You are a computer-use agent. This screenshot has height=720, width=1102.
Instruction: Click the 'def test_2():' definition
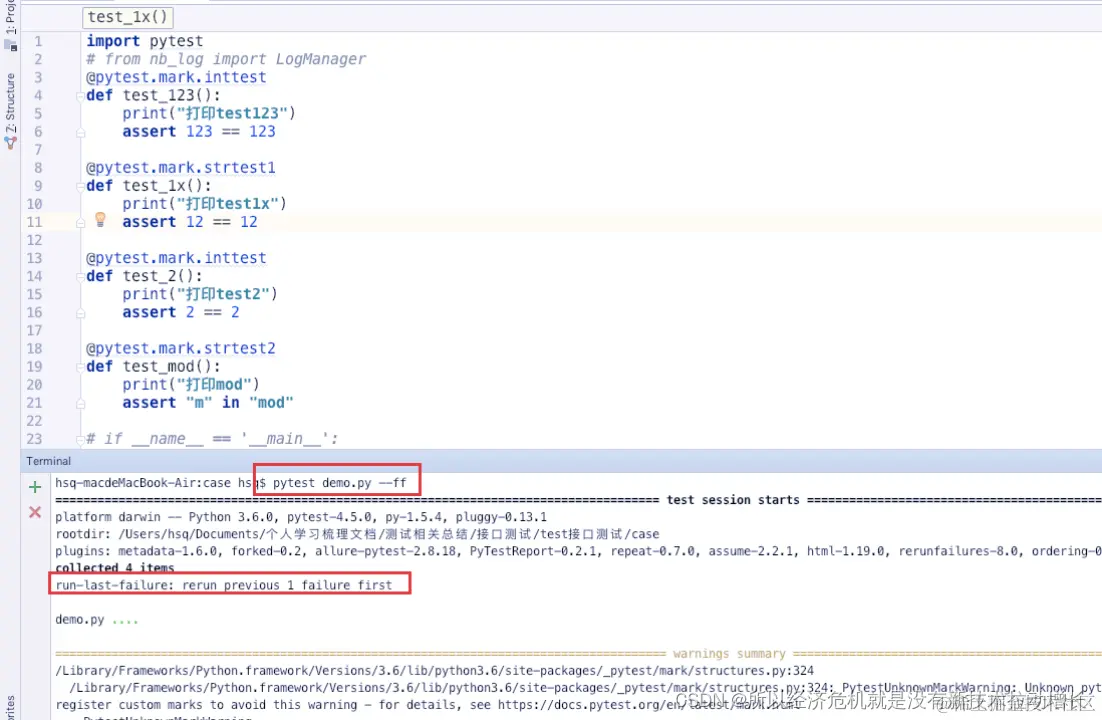point(144,276)
